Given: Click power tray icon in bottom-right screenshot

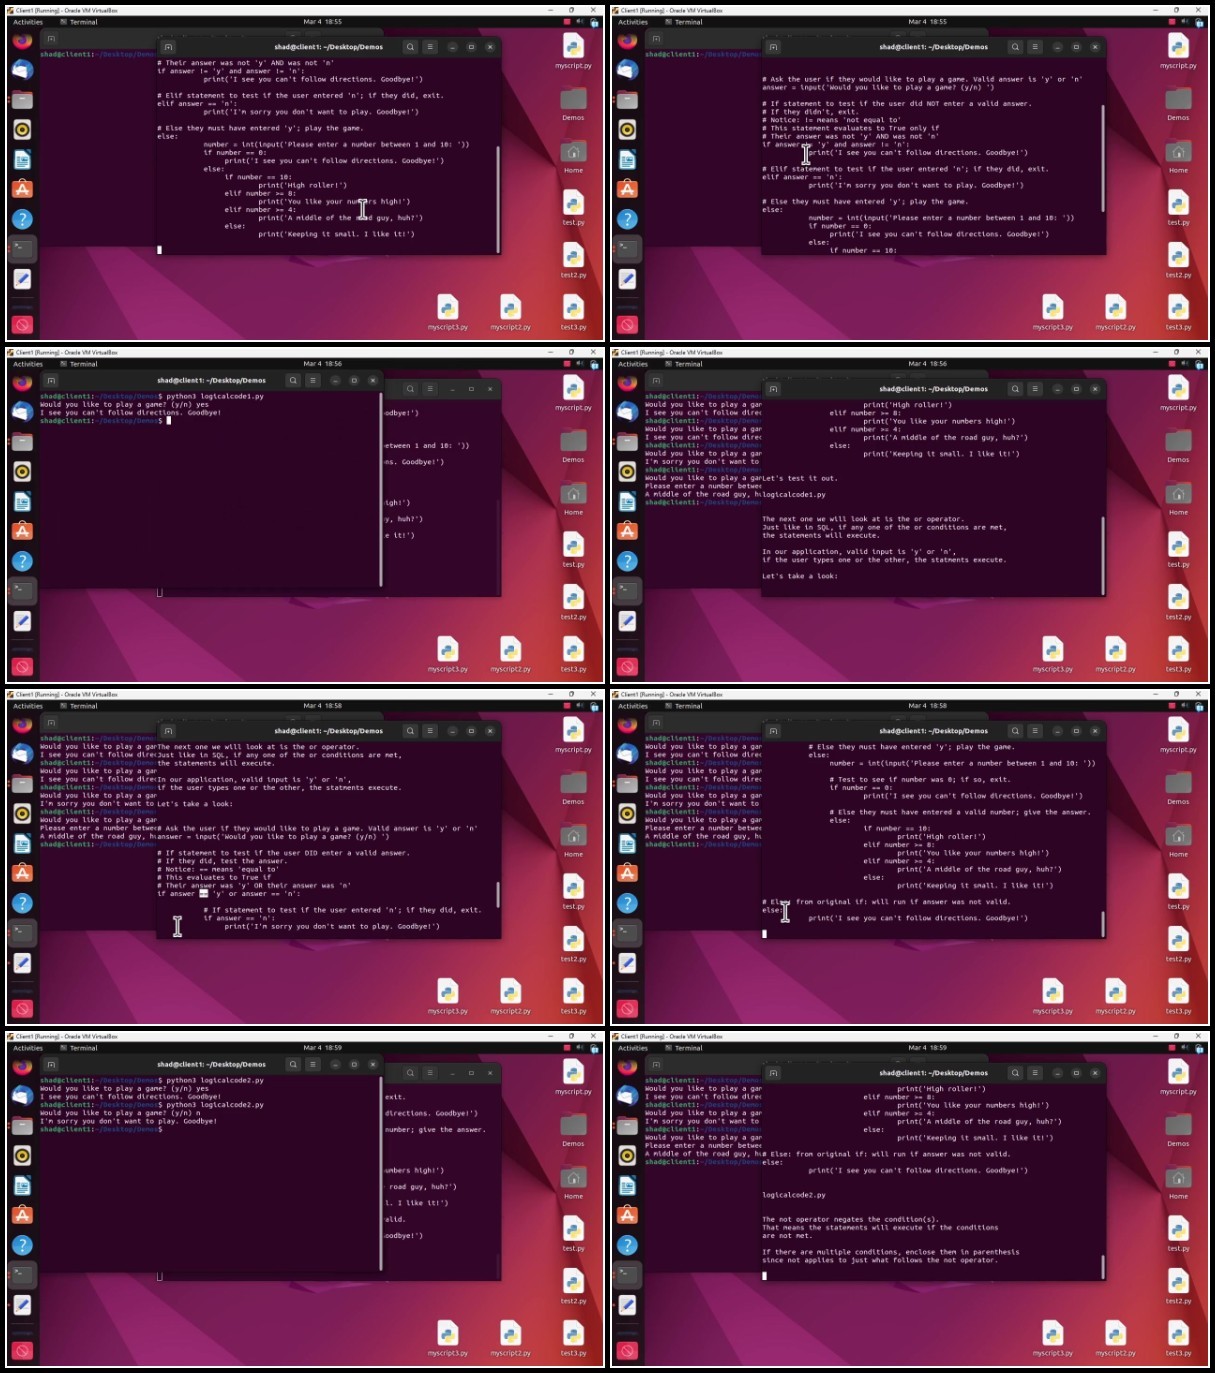Looking at the screenshot, I should click(x=1198, y=1048).
